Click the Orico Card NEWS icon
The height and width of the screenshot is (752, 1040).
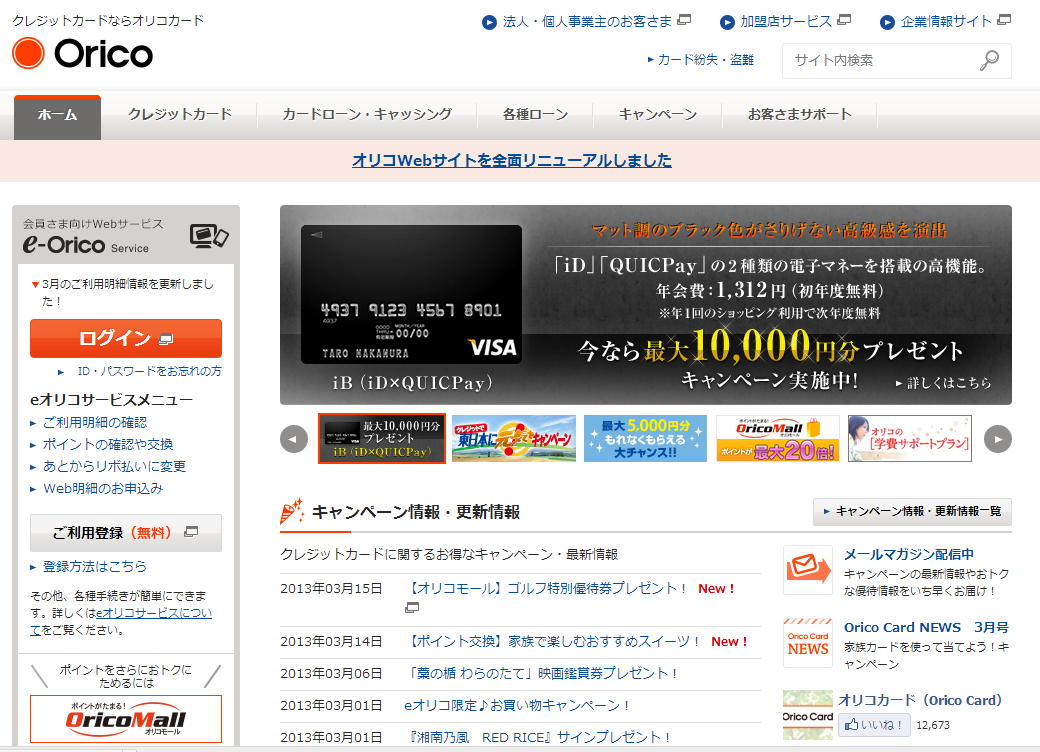[x=808, y=643]
